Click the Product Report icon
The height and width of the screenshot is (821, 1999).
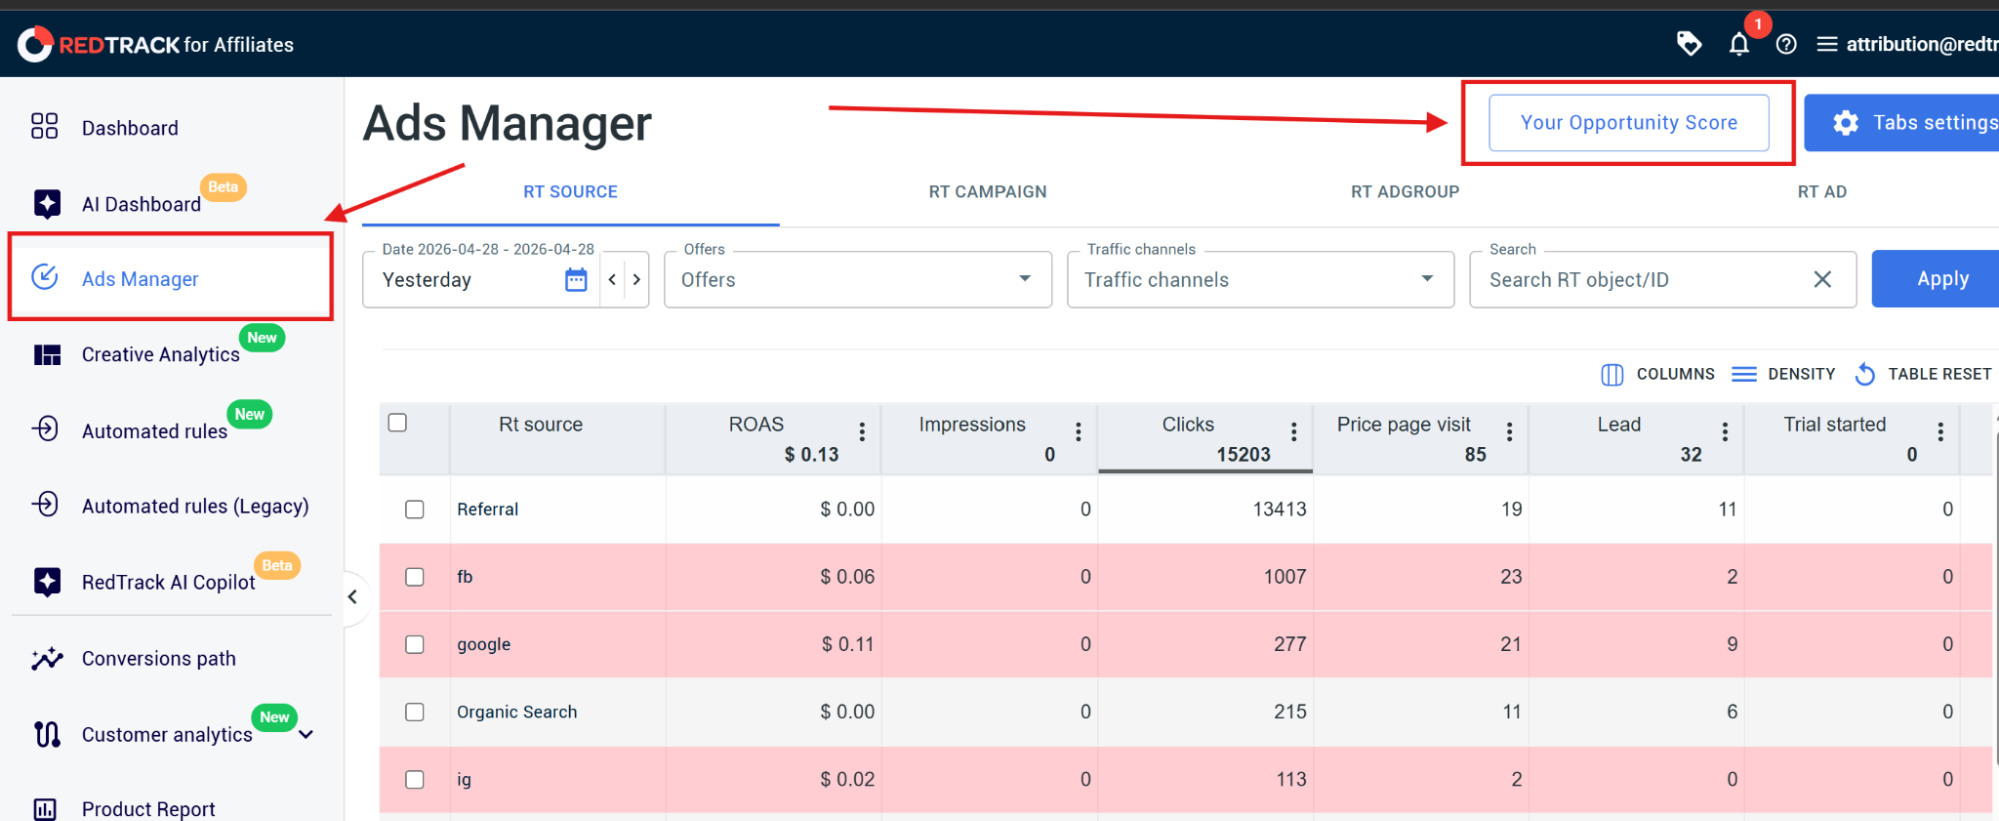[45, 808]
